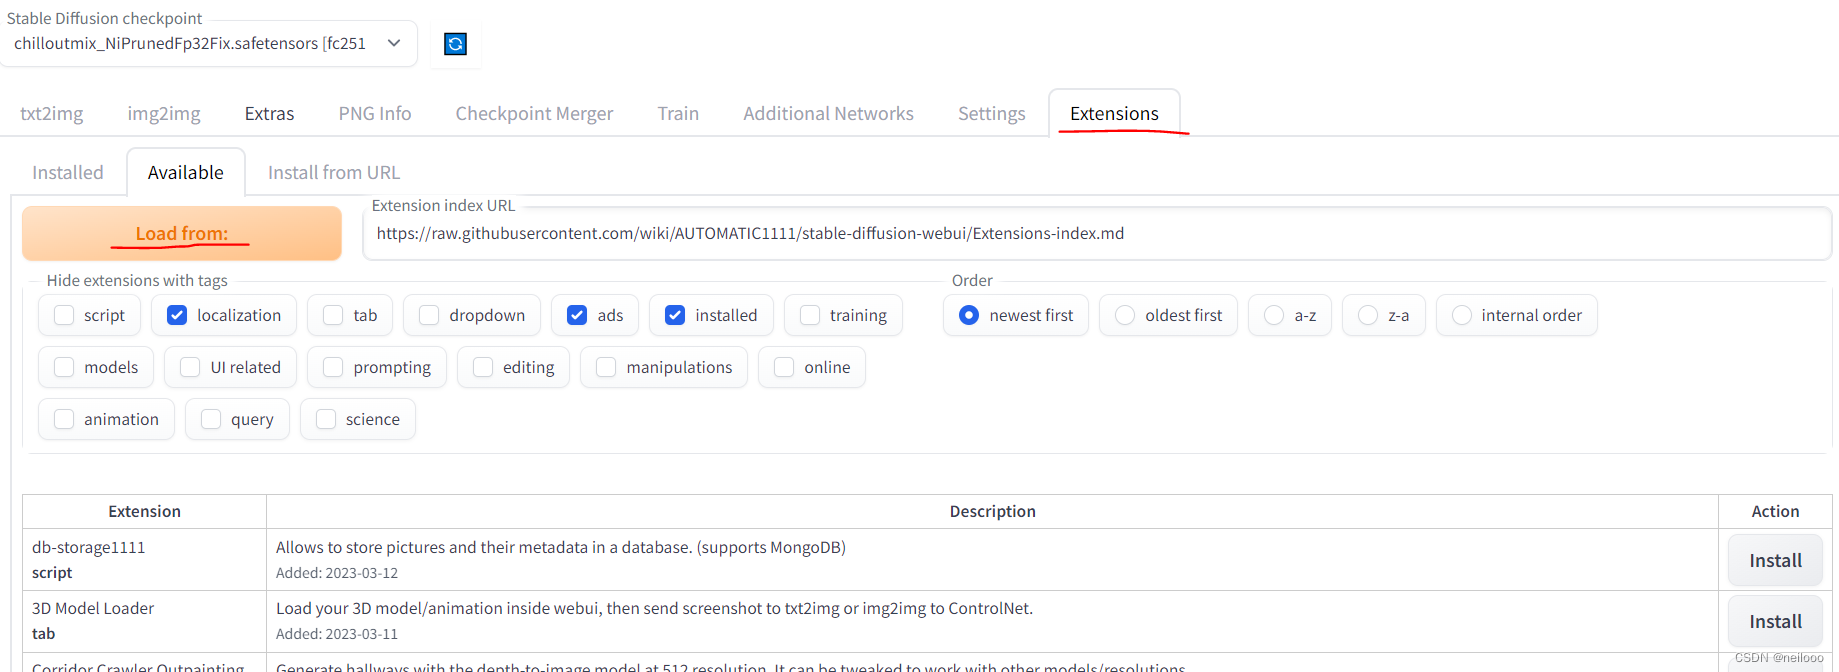This screenshot has width=1839, height=672.
Task: Tick the training tag checkbox
Action: pos(810,316)
